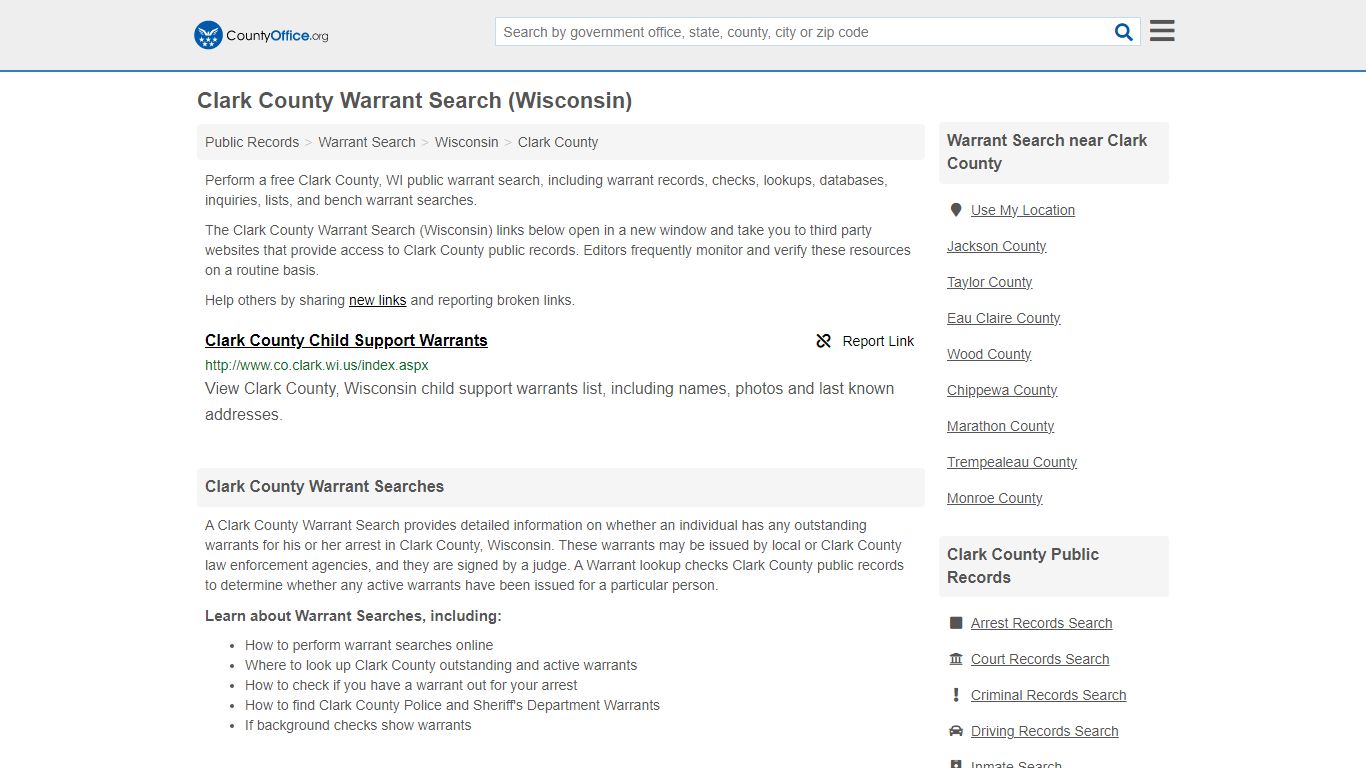Click 'How to check if you have a warrant' bullet
Viewport: 1366px width, 768px height.
click(x=411, y=685)
